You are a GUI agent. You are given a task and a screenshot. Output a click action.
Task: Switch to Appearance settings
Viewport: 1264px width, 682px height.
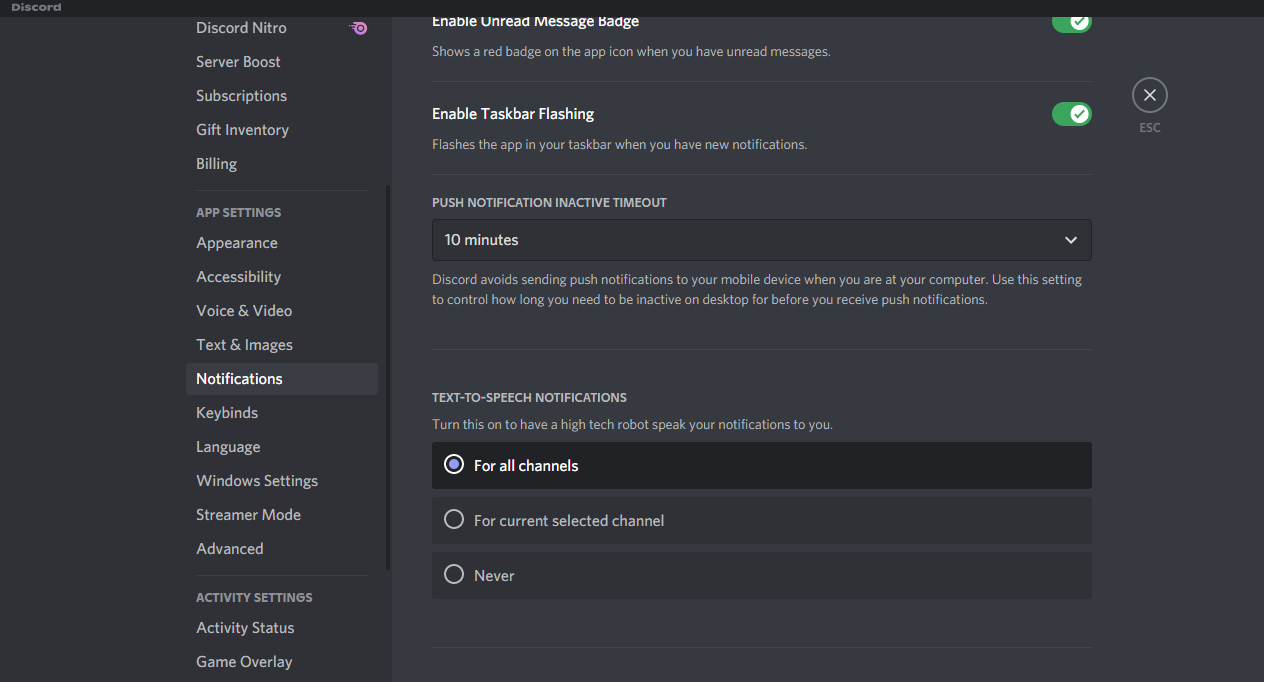tap(236, 242)
